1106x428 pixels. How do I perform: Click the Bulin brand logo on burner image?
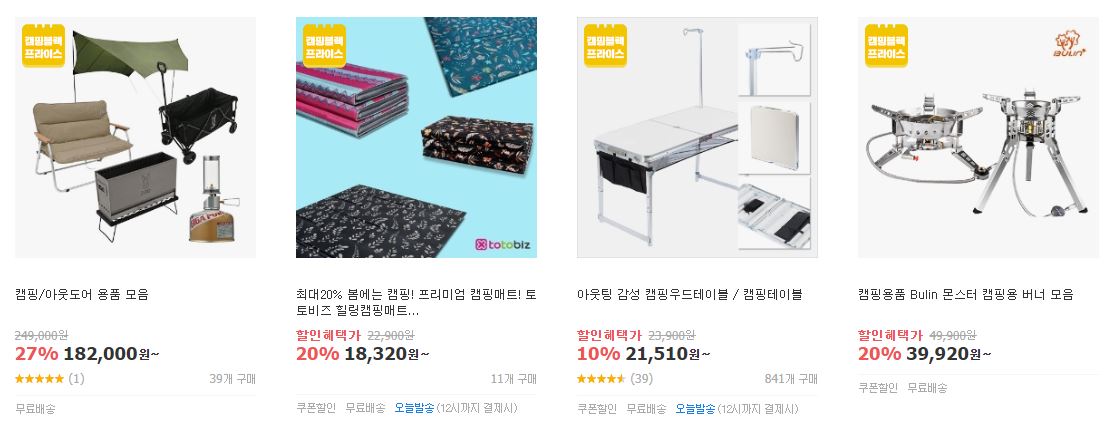coord(1069,44)
